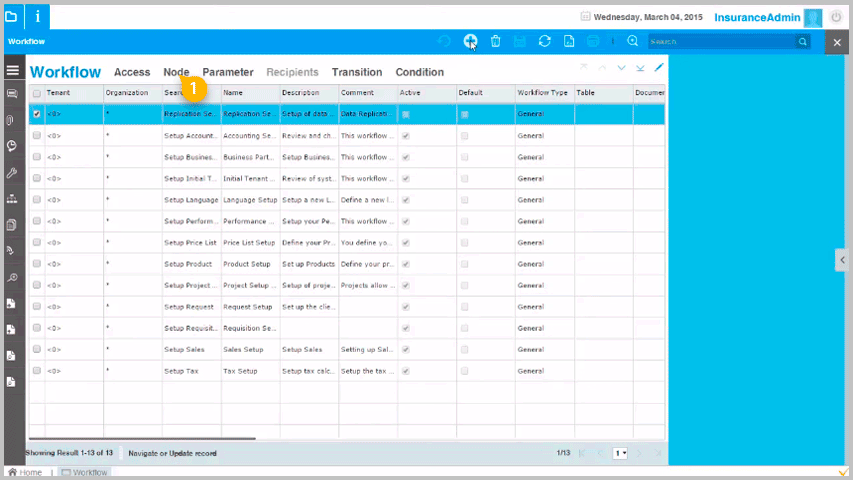Click the Save floppy disk icon

pyautogui.click(x=520, y=41)
